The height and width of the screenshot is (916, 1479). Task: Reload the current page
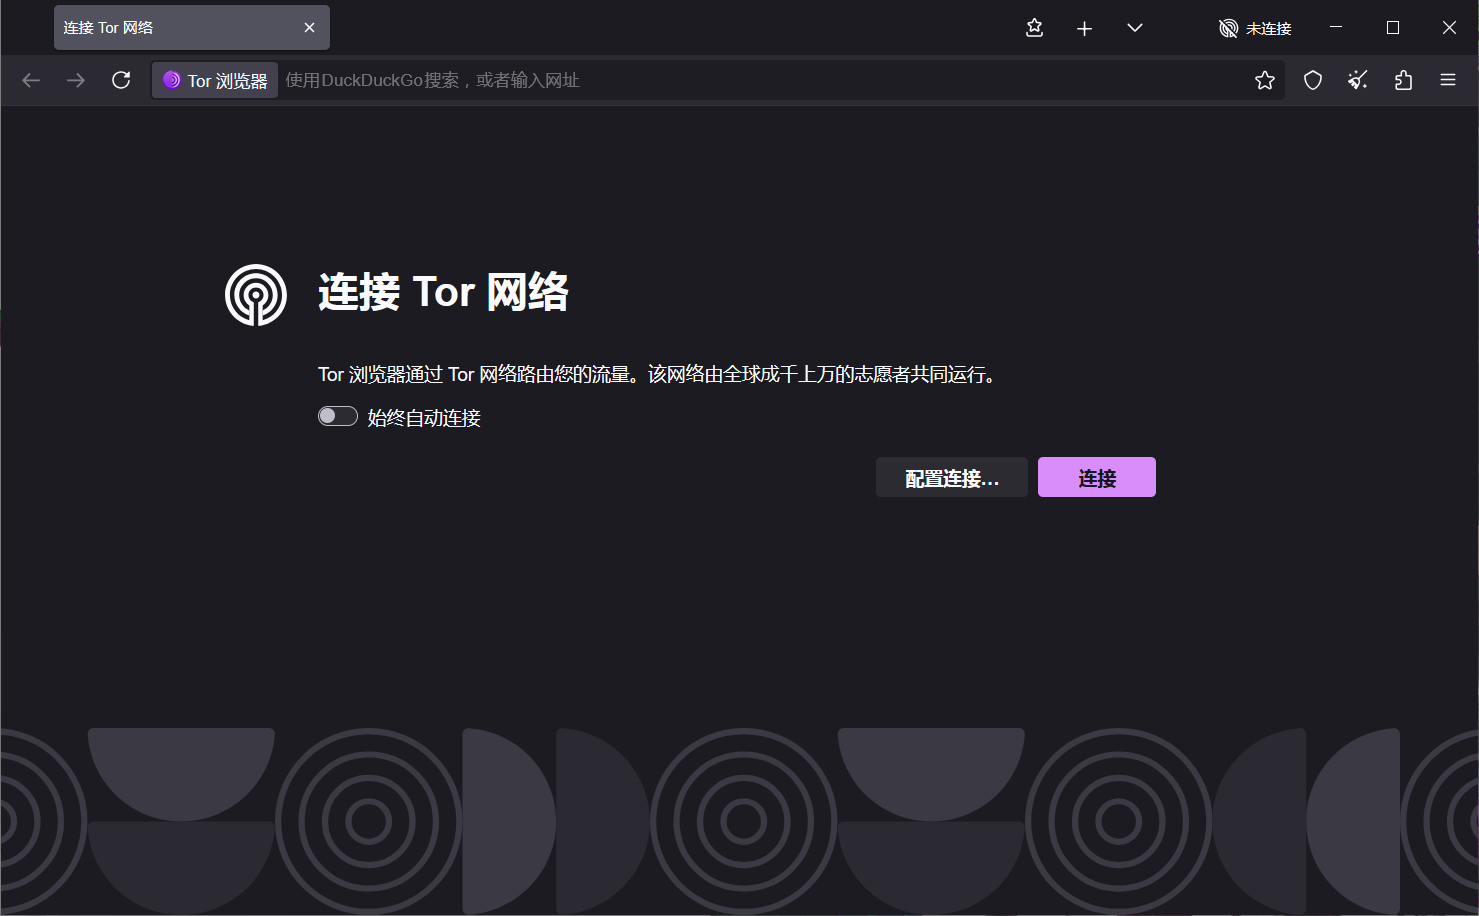point(121,80)
